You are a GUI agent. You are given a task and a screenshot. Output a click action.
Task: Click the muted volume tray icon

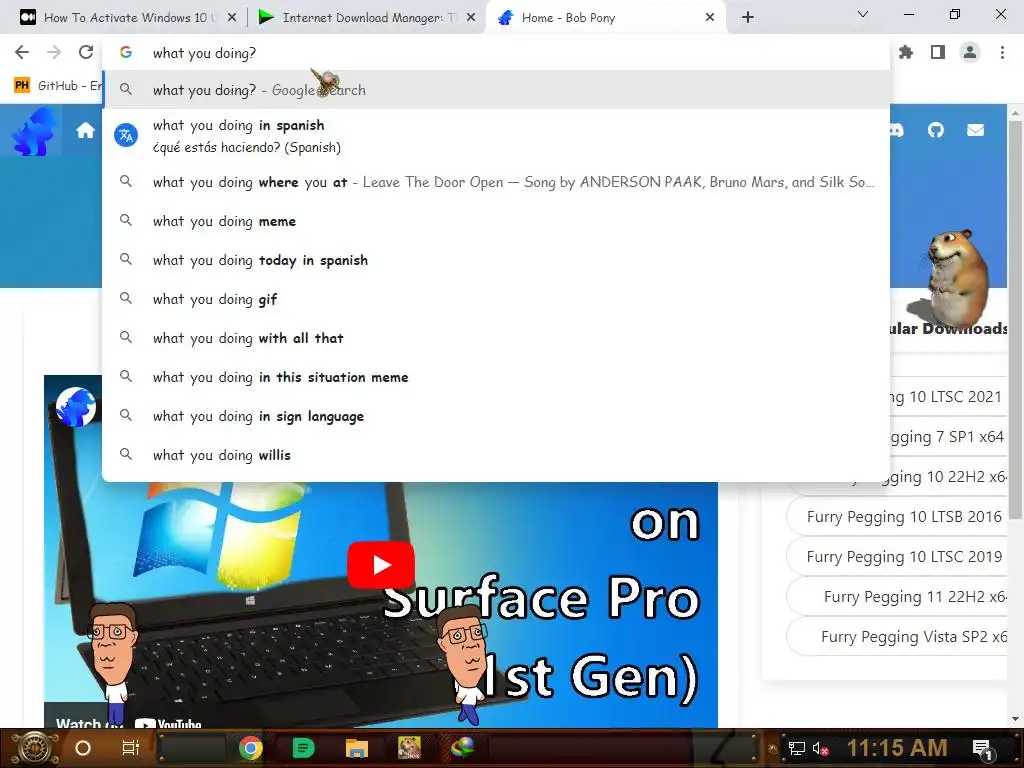[x=820, y=748]
